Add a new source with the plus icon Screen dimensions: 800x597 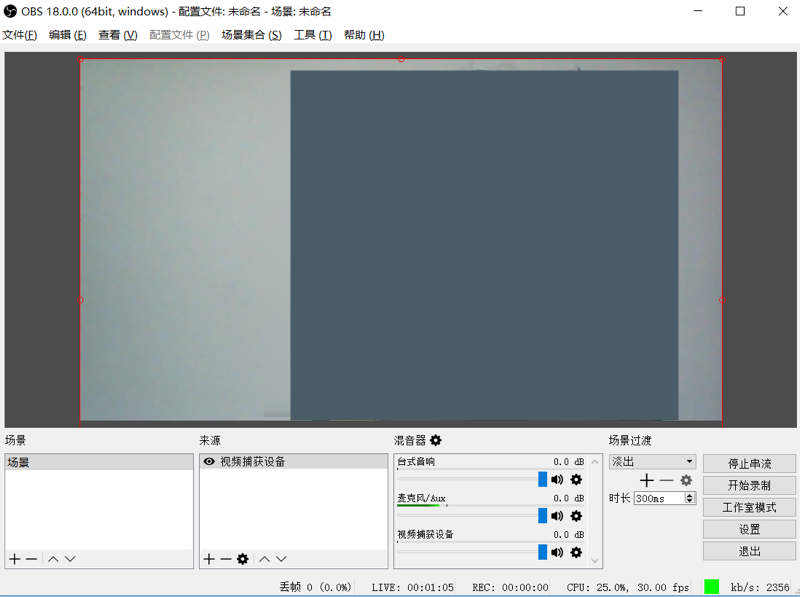(x=209, y=559)
